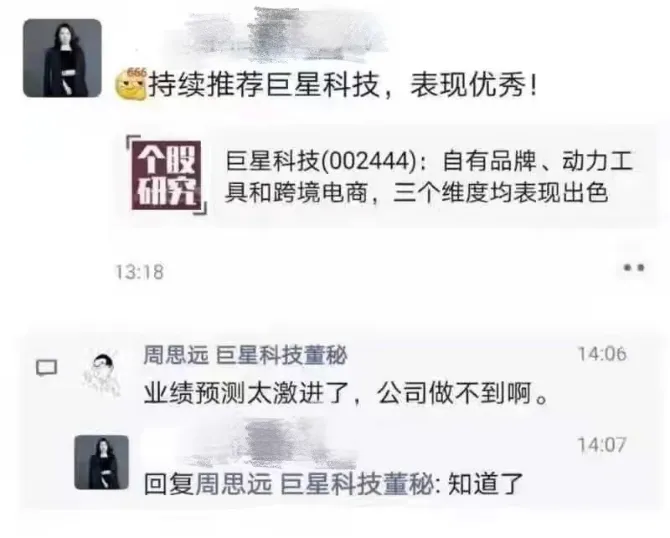Click the 14:07 reply timestamp
Viewport: 670px width, 538px height.
[602, 445]
